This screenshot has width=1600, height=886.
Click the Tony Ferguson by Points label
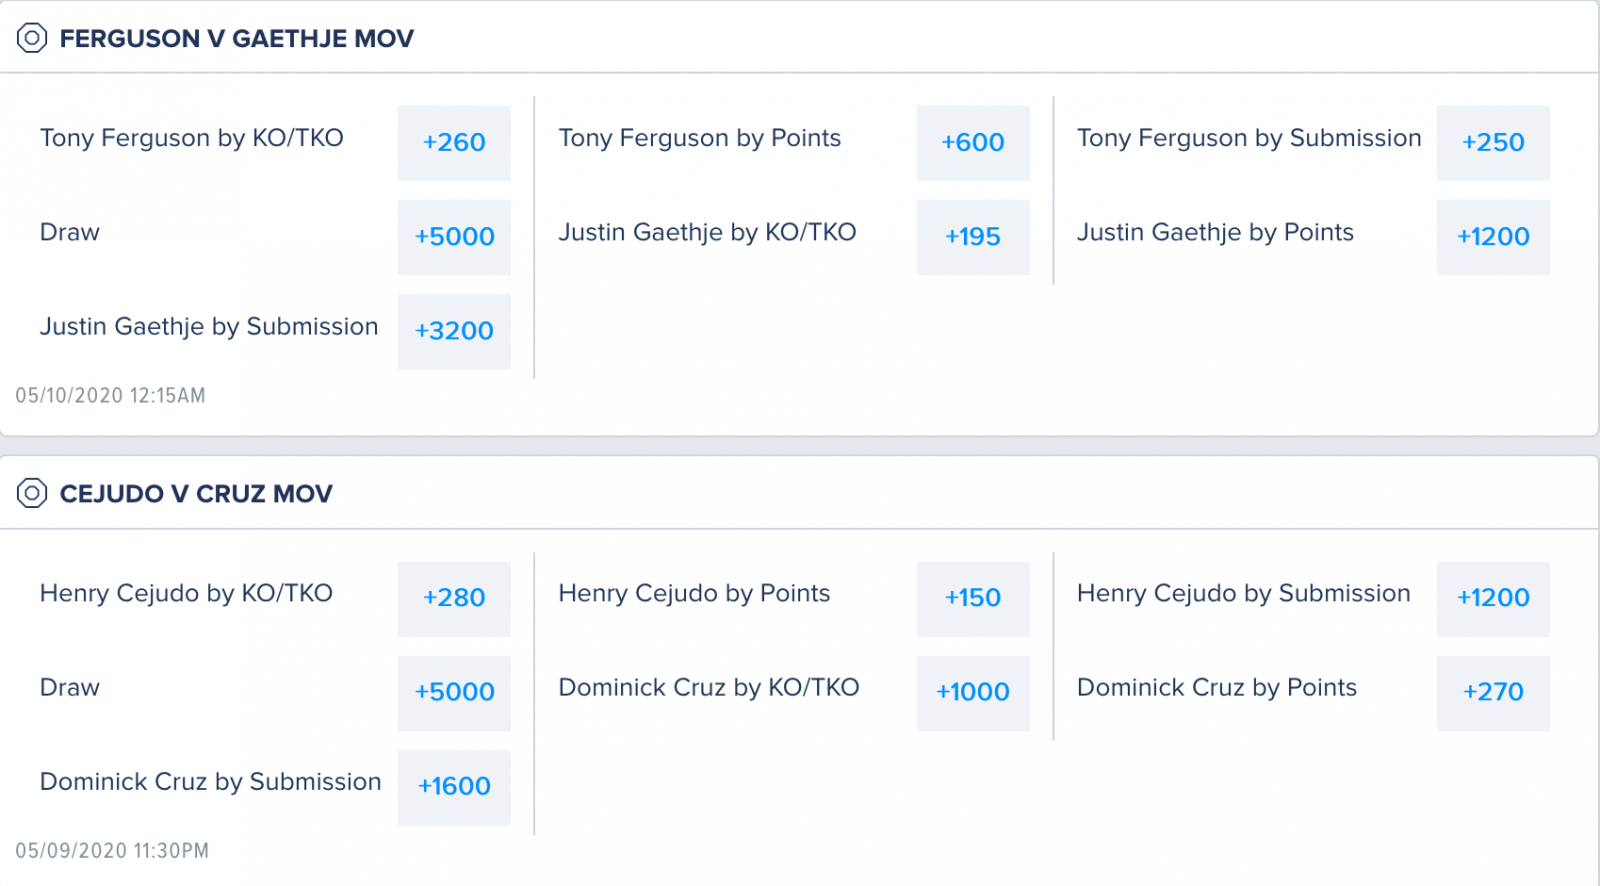700,138
